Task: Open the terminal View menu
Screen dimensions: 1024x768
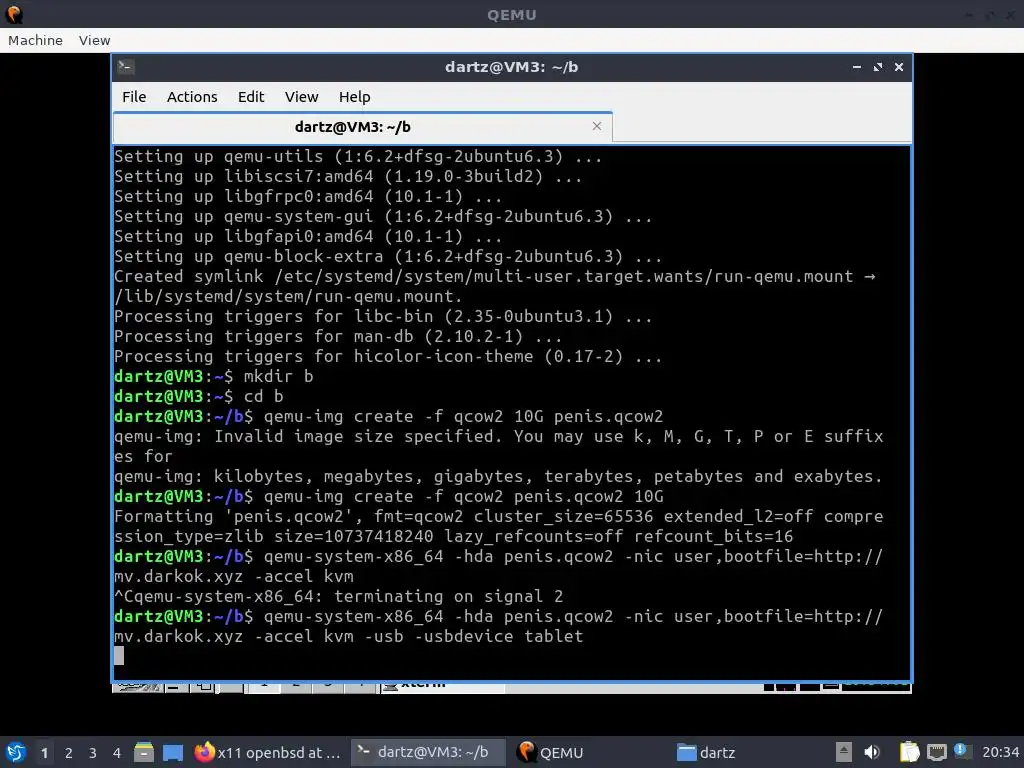Action: coord(301,97)
